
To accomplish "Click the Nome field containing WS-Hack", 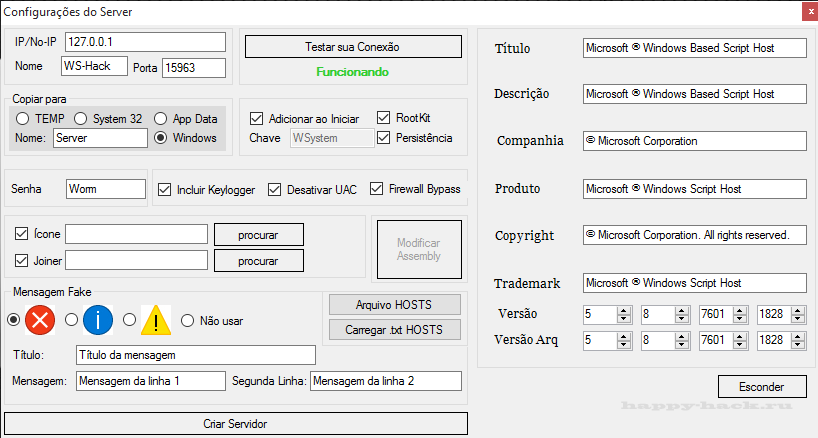I will pos(94,66).
